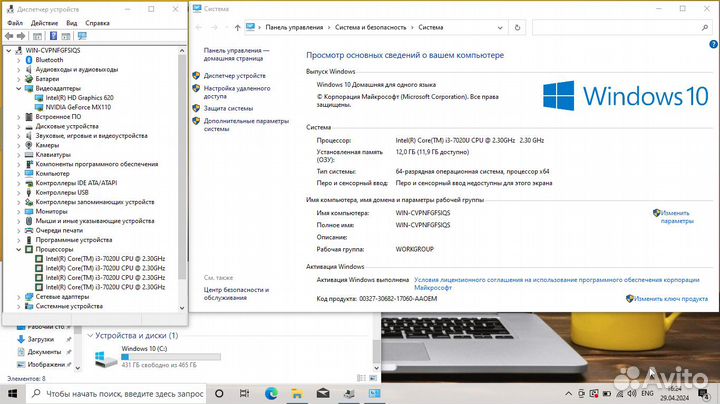Select Загрузки in Explorer sidebar
Screen dimensions: 720x404
(x=41, y=339)
